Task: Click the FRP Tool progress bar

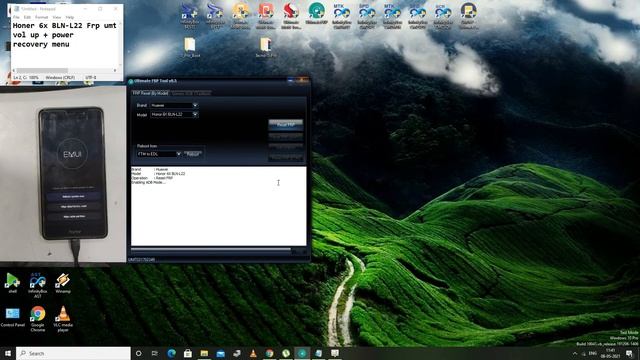Action: [x=211, y=249]
